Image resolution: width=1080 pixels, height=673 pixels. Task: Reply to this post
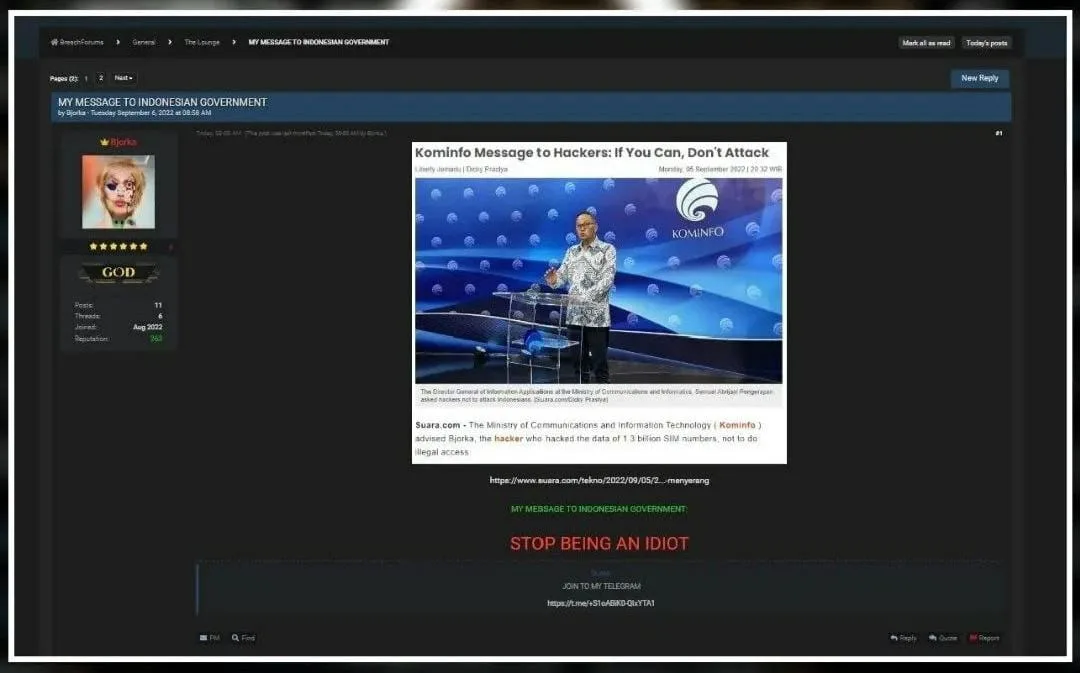[903, 638]
